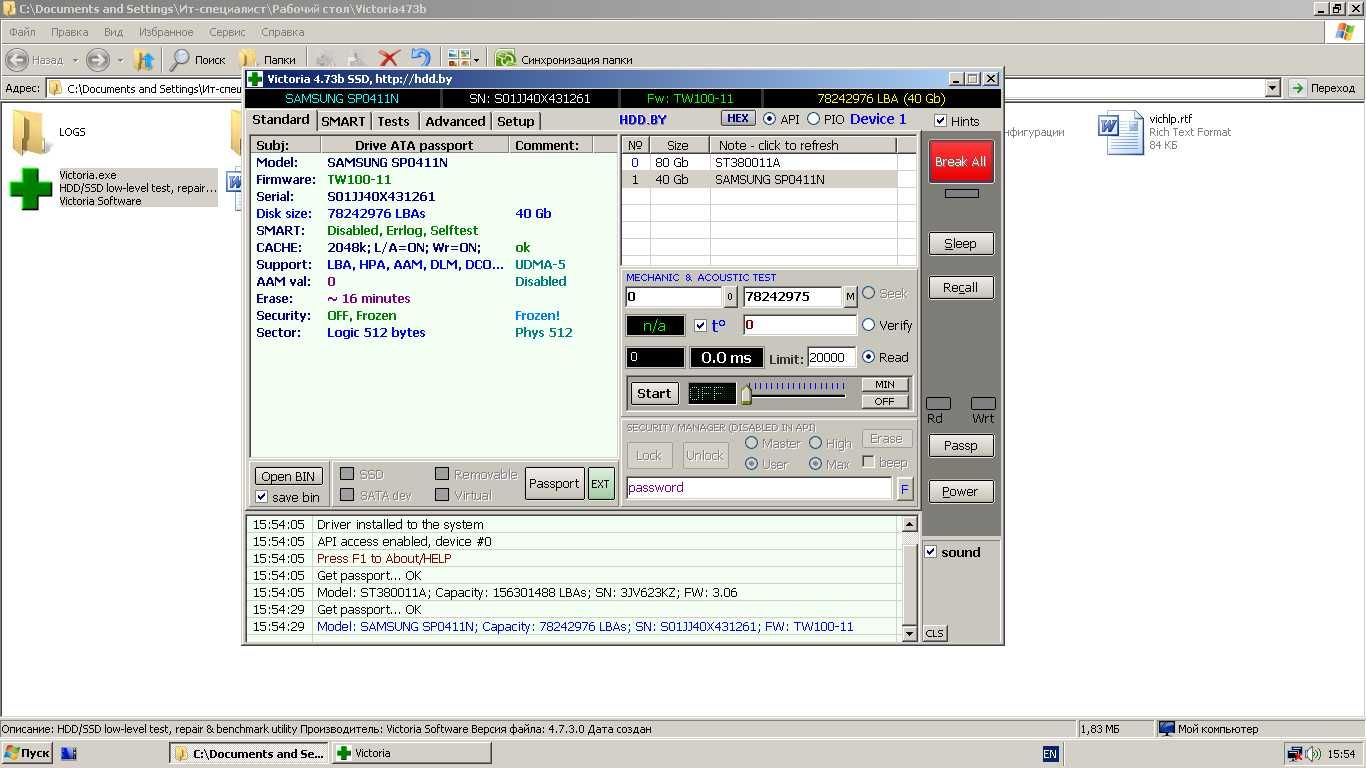Click the folder sync (Синхронизация папки) icon
The height and width of the screenshot is (768, 1366).
click(505, 60)
